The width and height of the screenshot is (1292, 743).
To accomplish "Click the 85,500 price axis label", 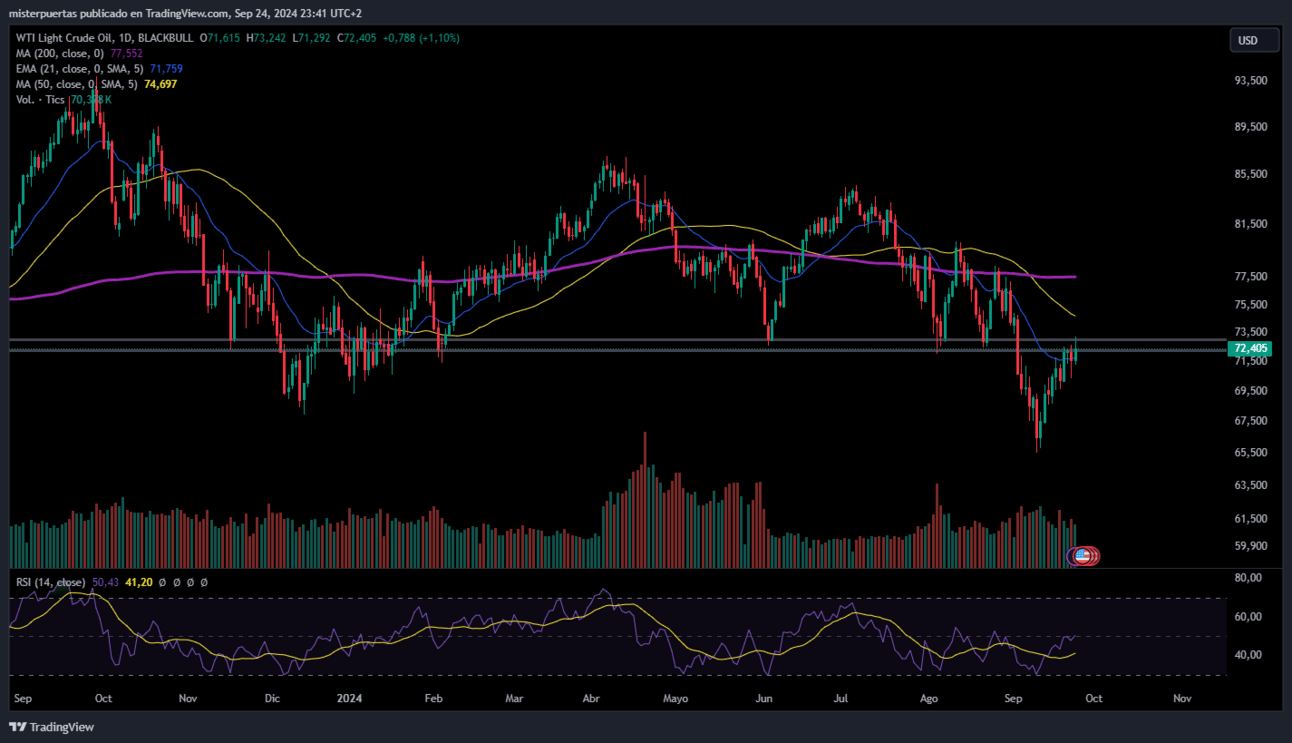I will pos(1252,174).
